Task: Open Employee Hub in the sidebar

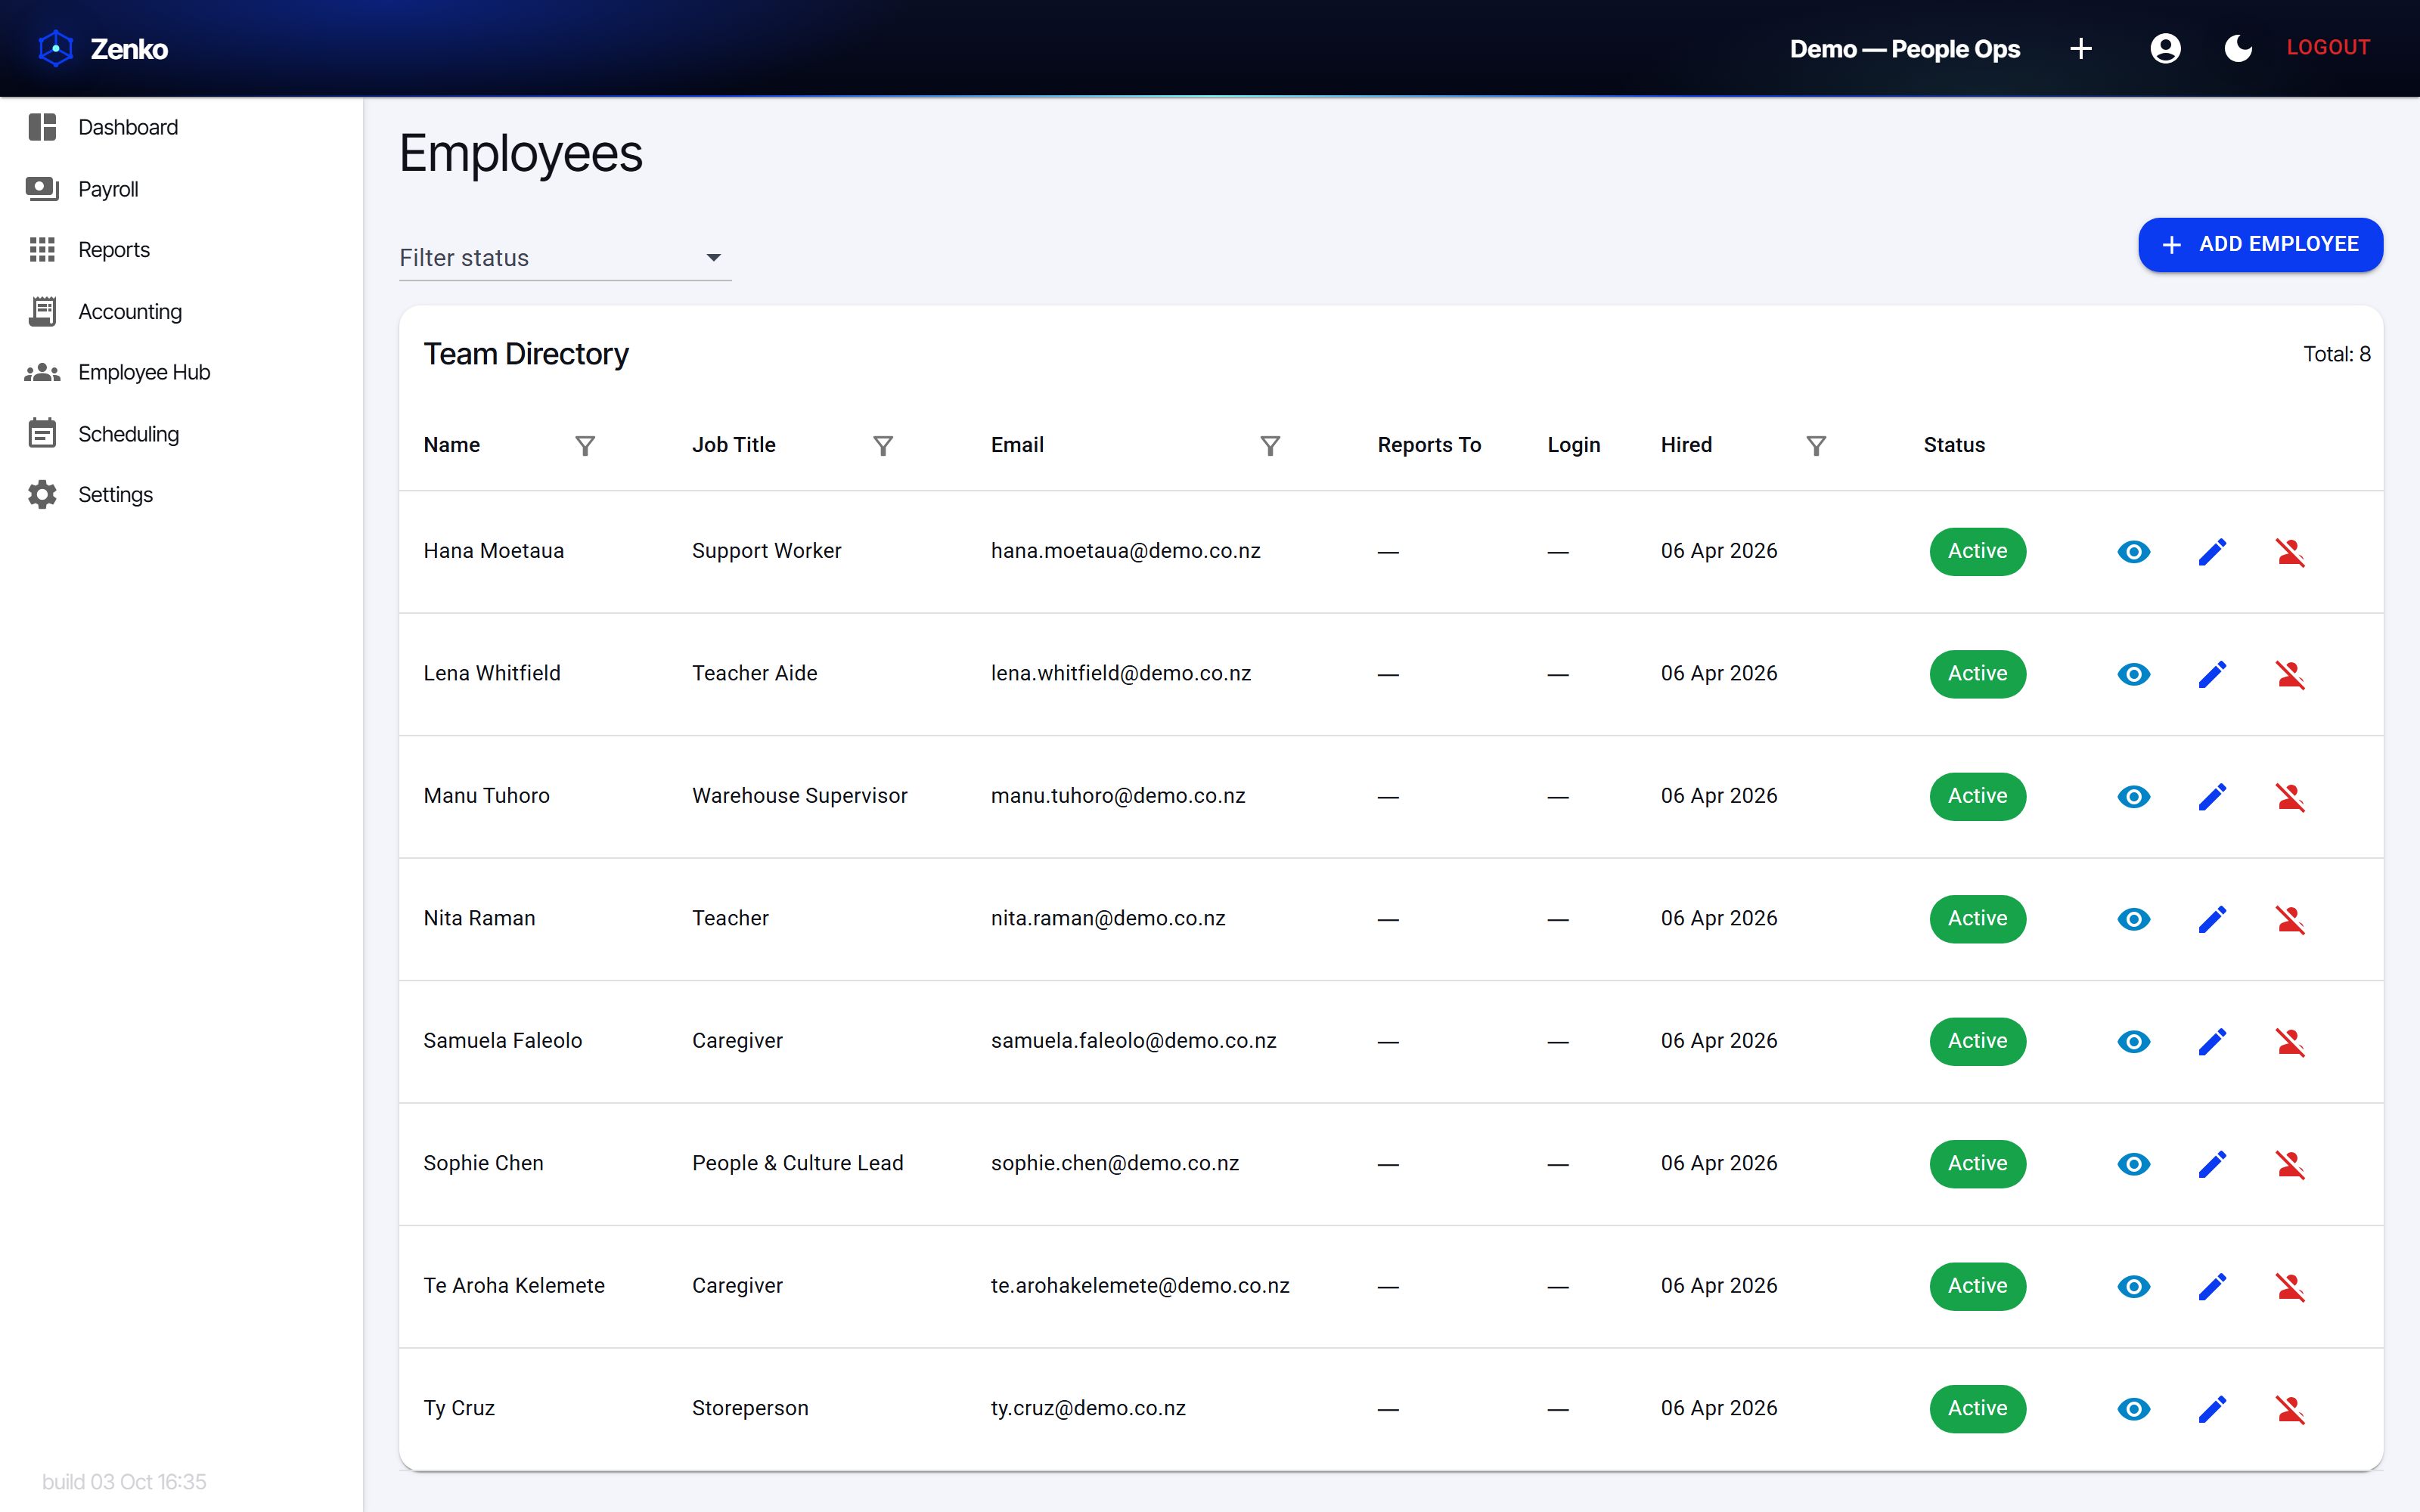Action: 181,372
